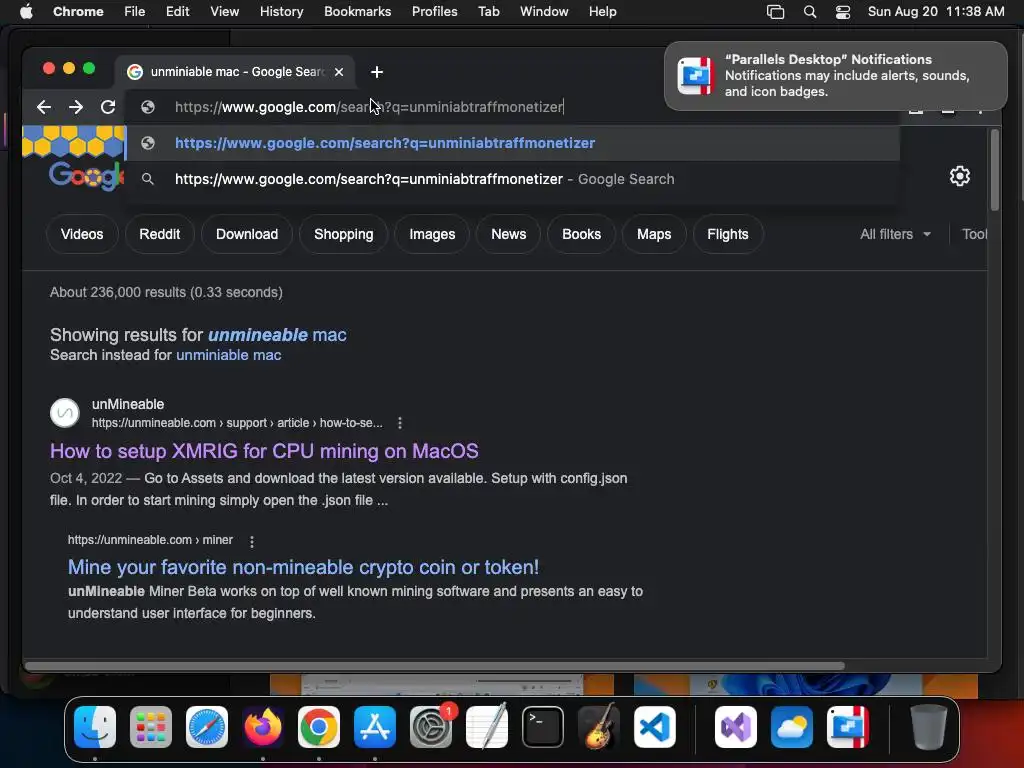1024x768 pixels.
Task: Open the Trash in the Dock
Action: pos(929,727)
